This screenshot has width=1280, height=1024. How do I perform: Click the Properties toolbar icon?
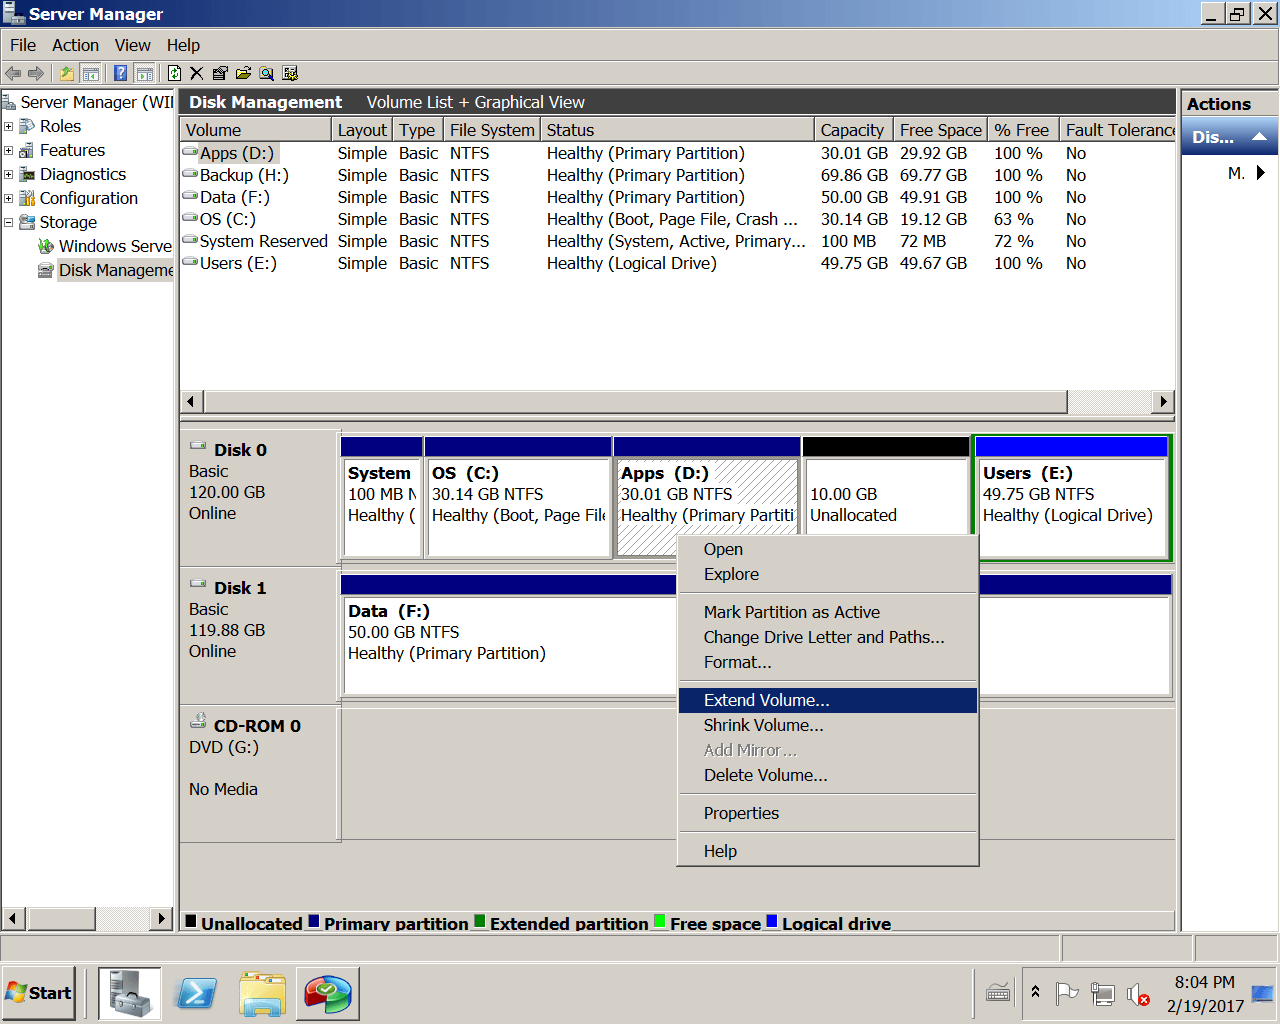[220, 73]
